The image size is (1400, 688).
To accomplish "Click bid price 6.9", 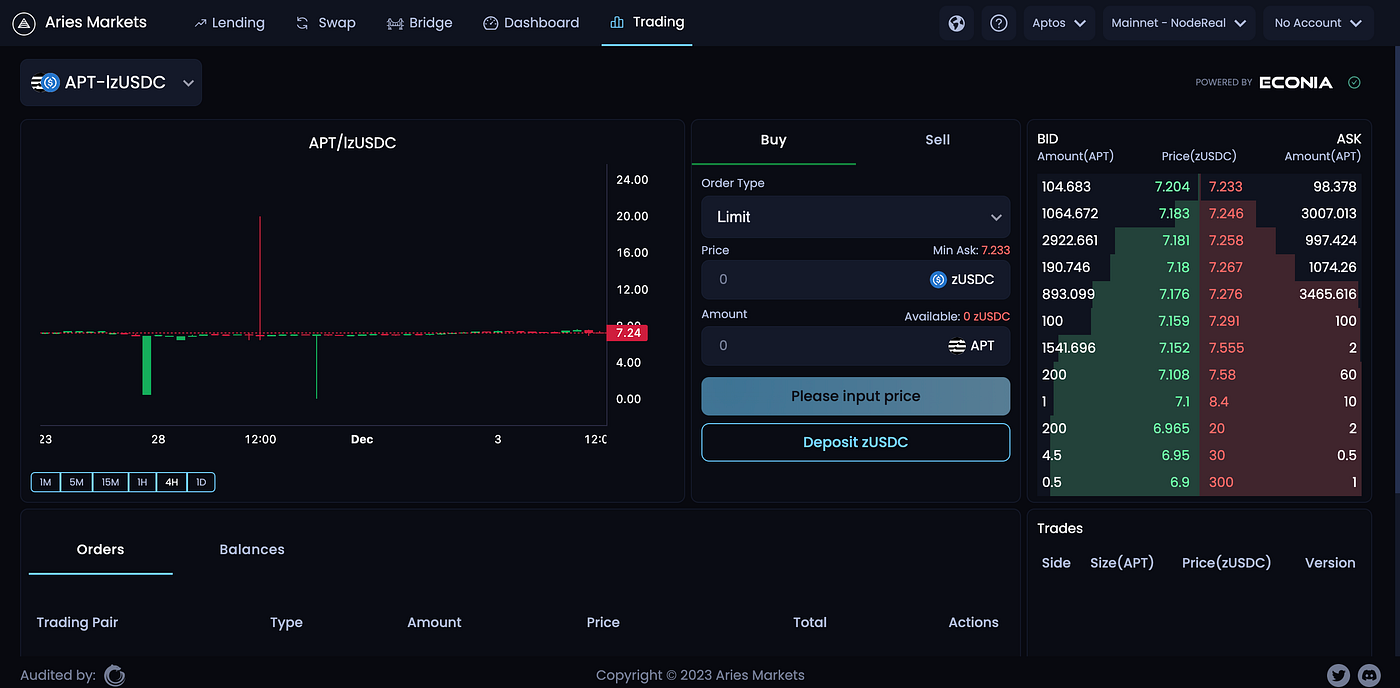I will point(1180,482).
